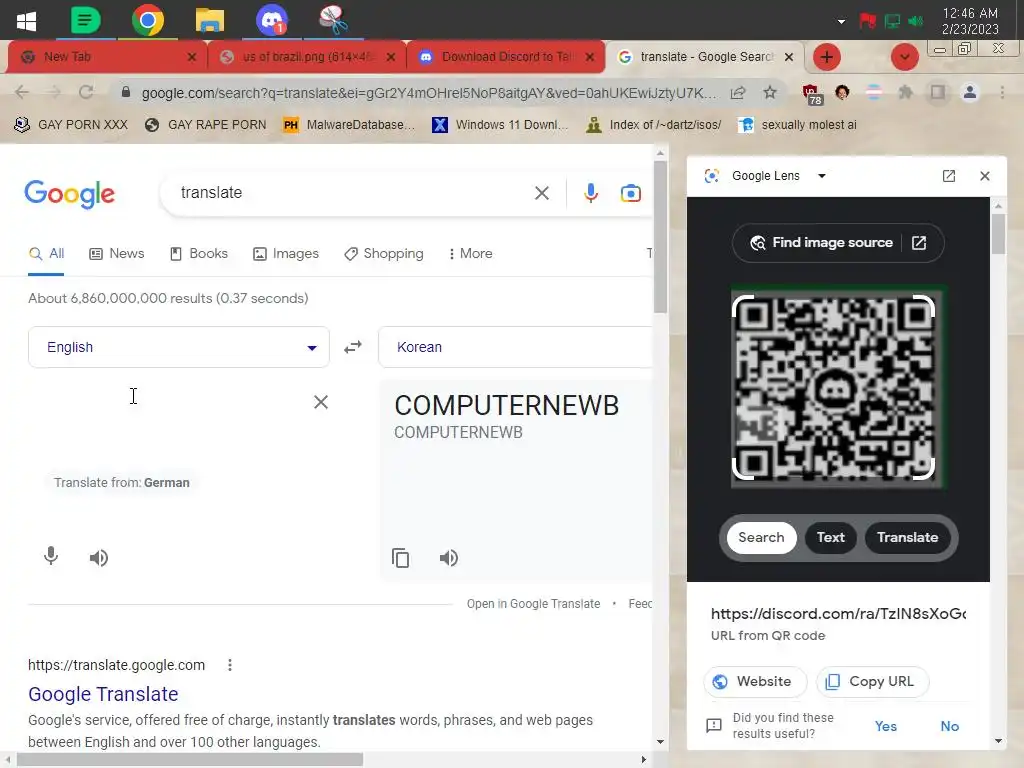Click the Website button for QR URL
This screenshot has height=768, width=1024.
pos(755,682)
